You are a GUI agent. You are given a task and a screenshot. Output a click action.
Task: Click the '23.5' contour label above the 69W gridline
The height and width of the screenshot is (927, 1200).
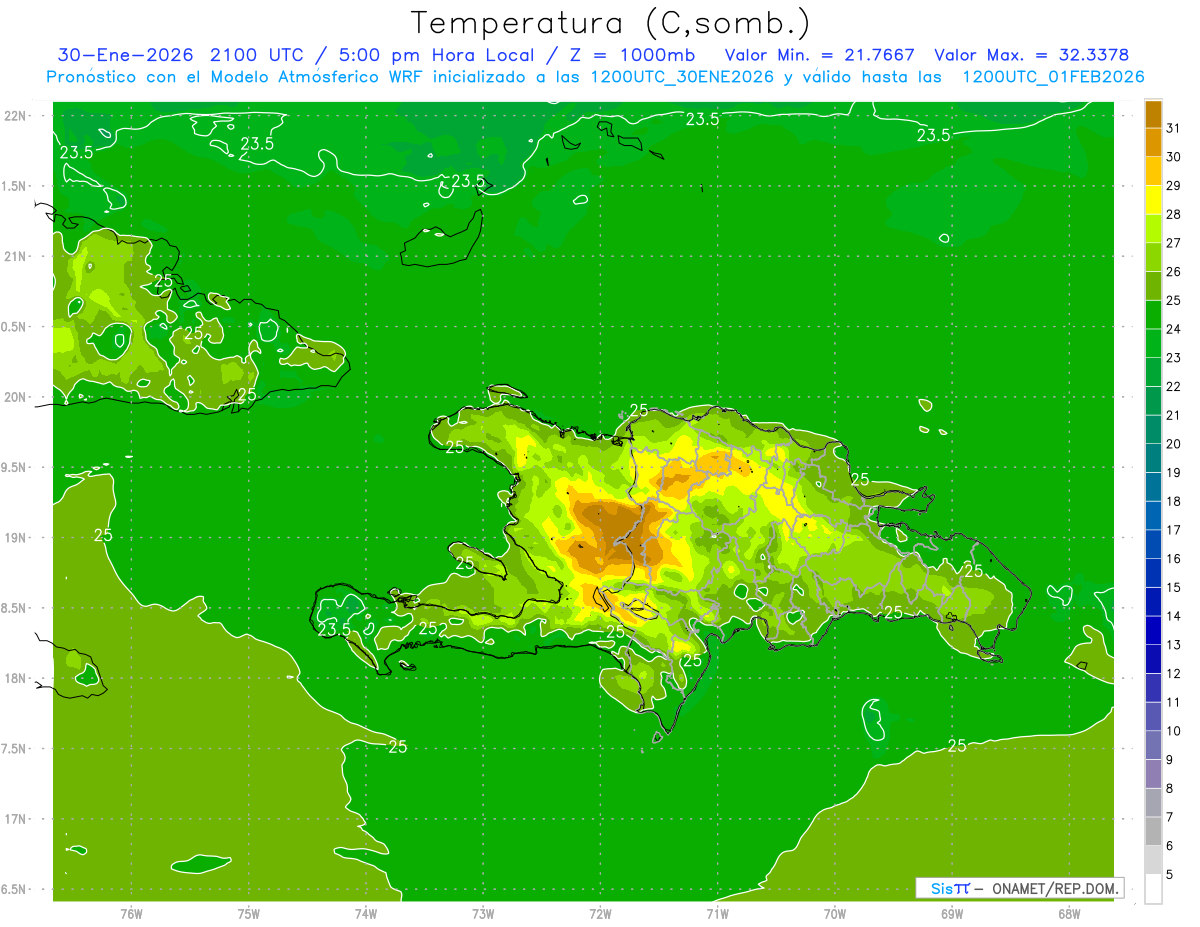933,135
